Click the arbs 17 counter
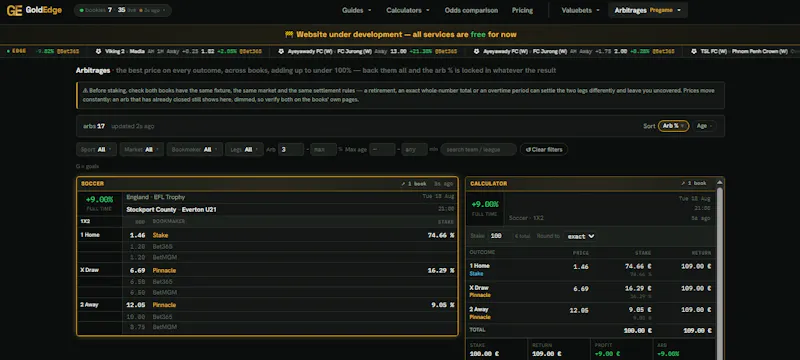Image resolution: width=800 pixels, height=360 pixels. 94,126
